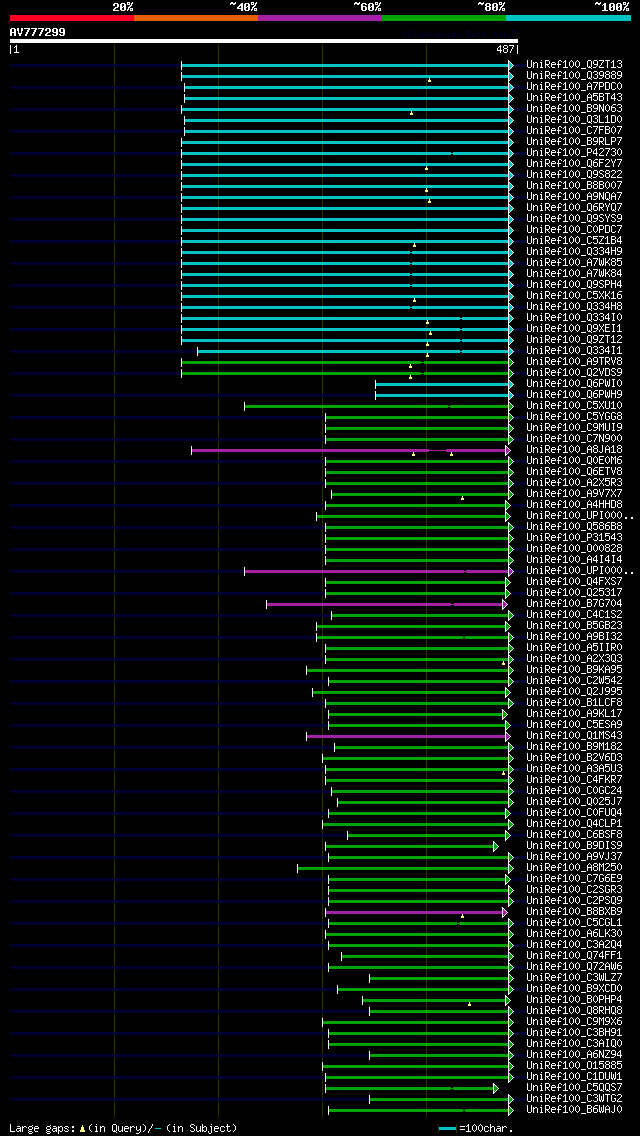Click the UniRef100_Q2J995 label
The width and height of the screenshot is (640, 1136).
(x=575, y=692)
